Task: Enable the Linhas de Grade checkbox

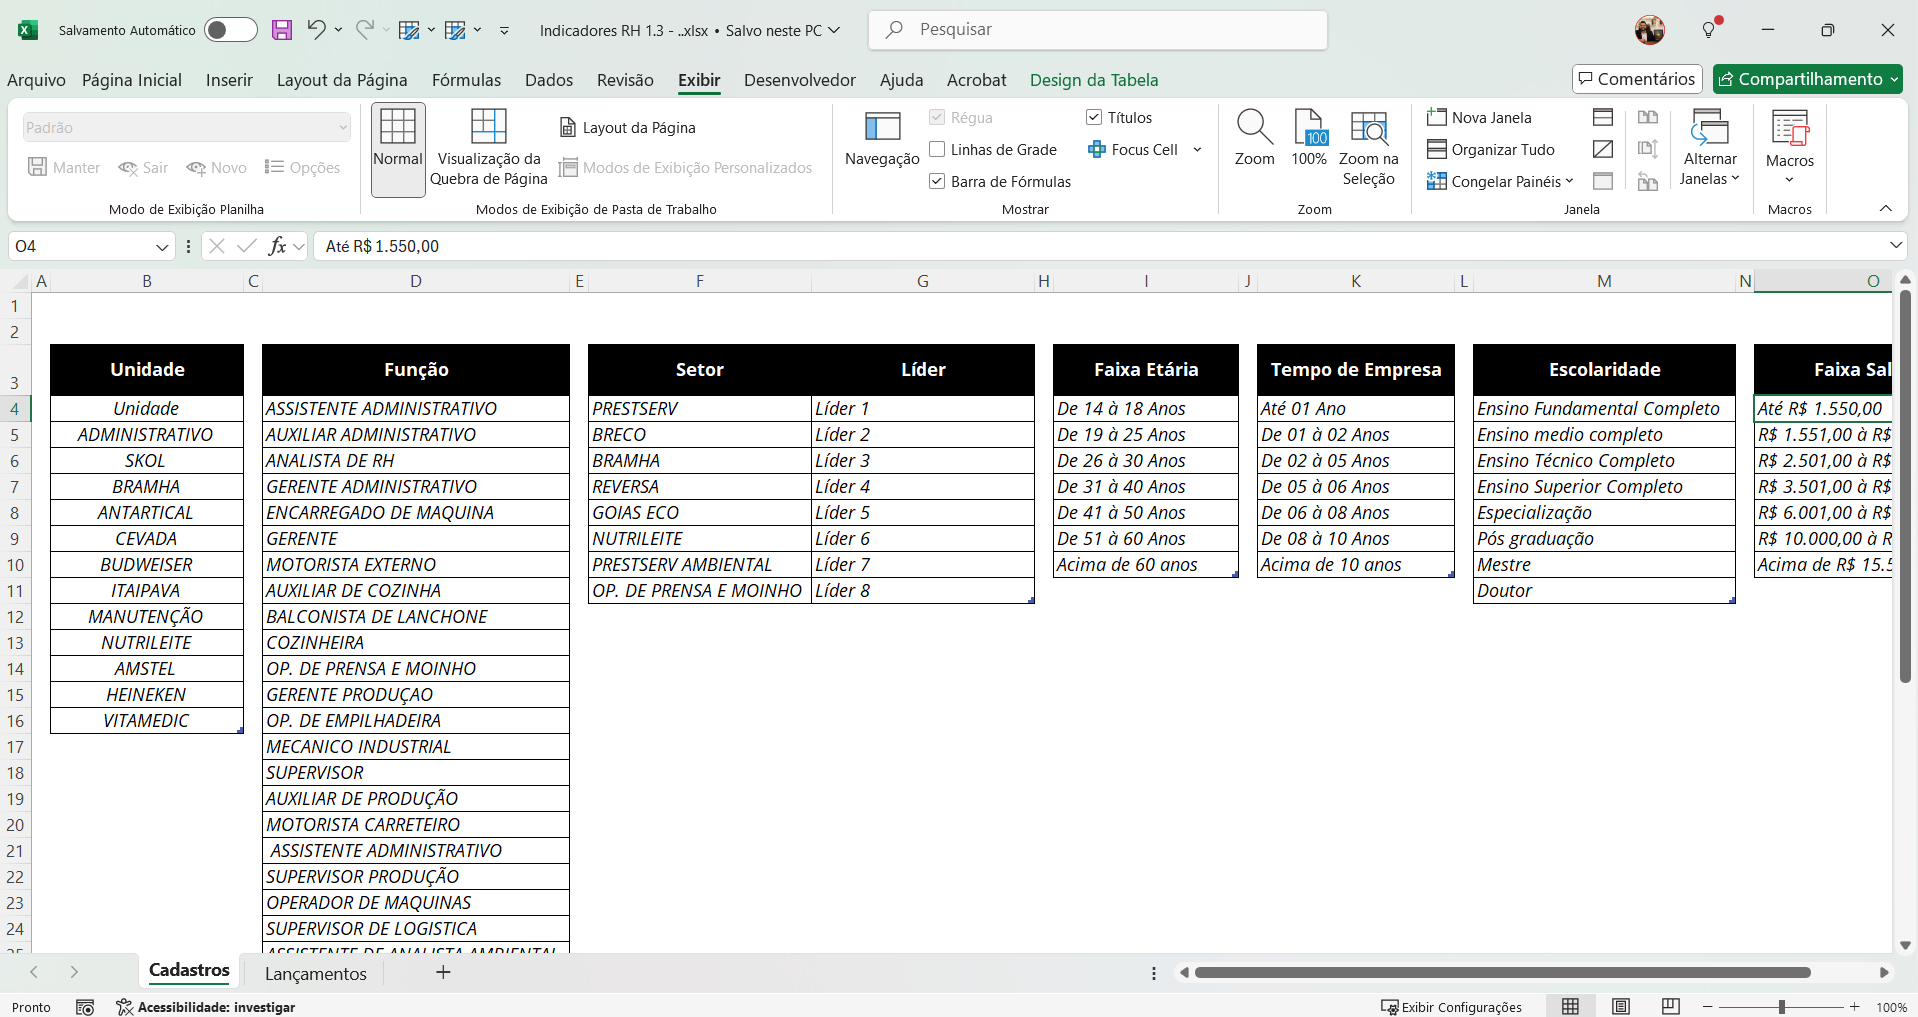Action: (x=937, y=149)
